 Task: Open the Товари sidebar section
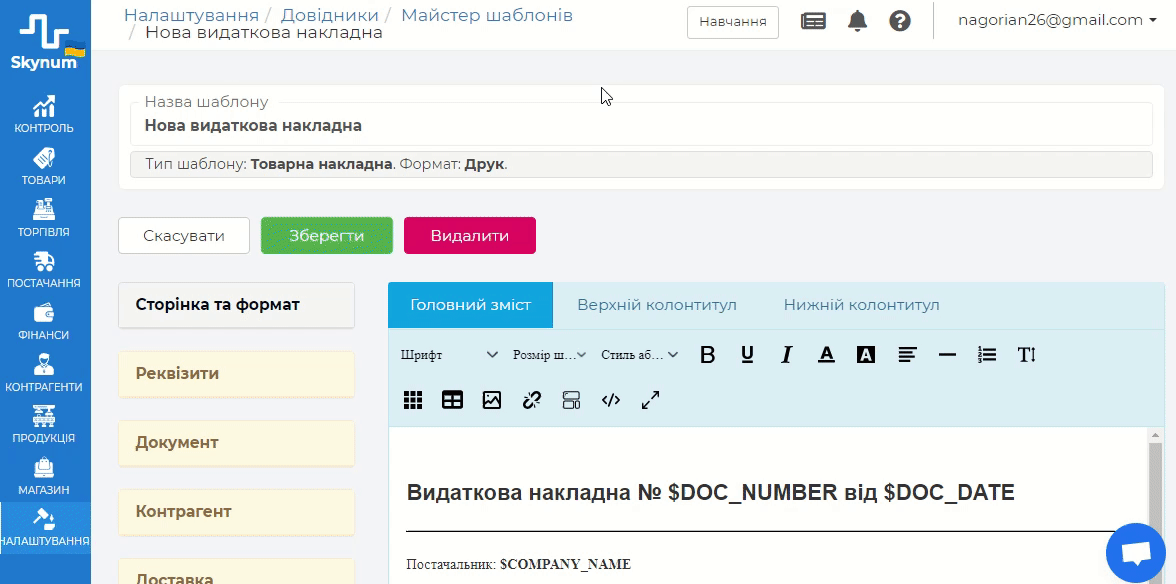(x=44, y=166)
